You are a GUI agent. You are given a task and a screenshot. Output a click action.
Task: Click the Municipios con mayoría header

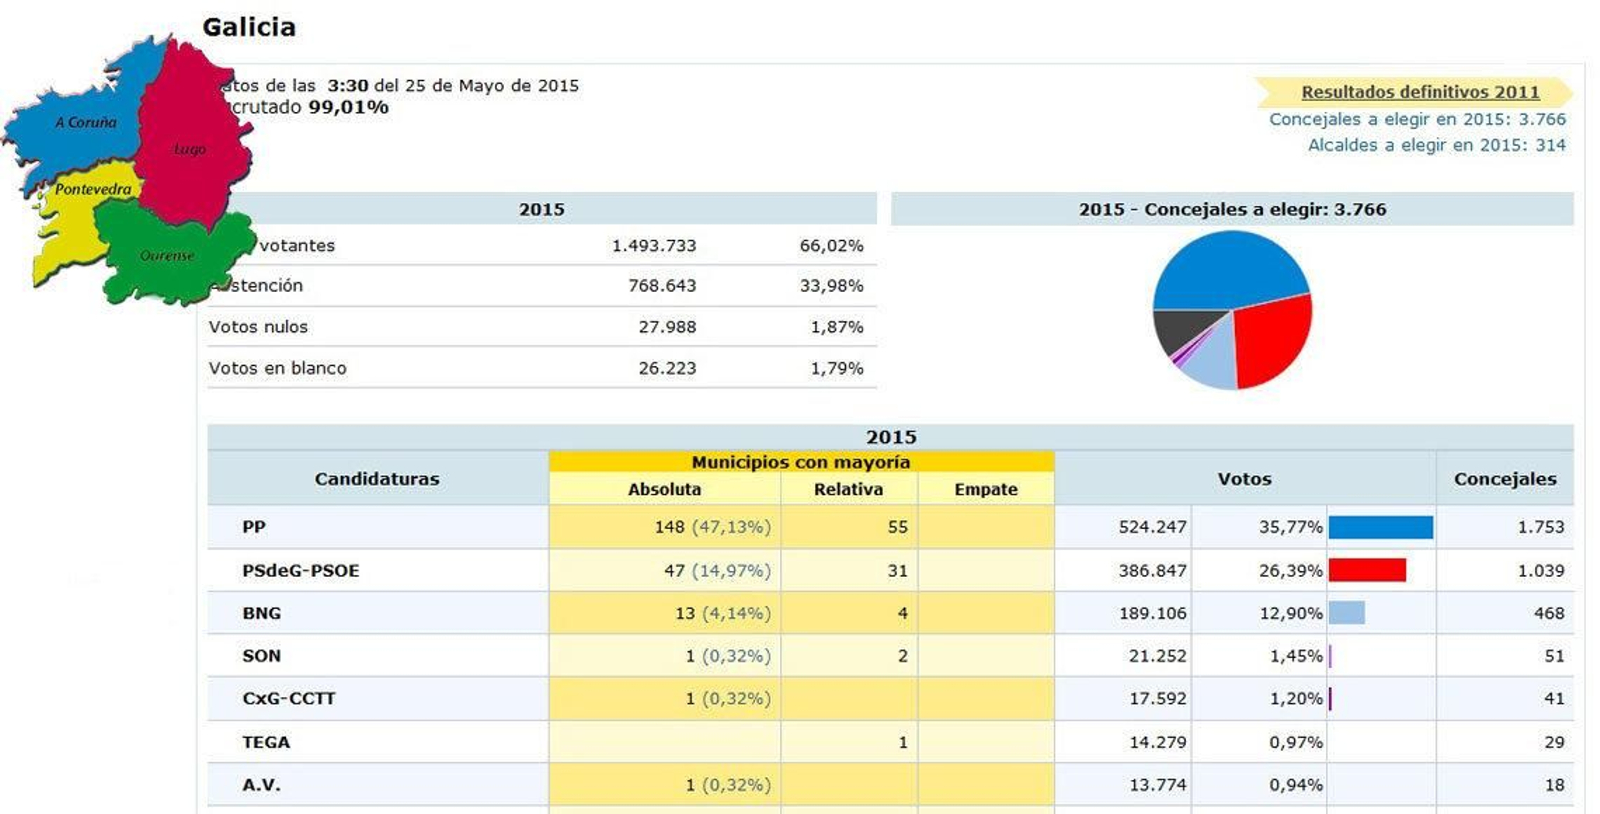800,462
